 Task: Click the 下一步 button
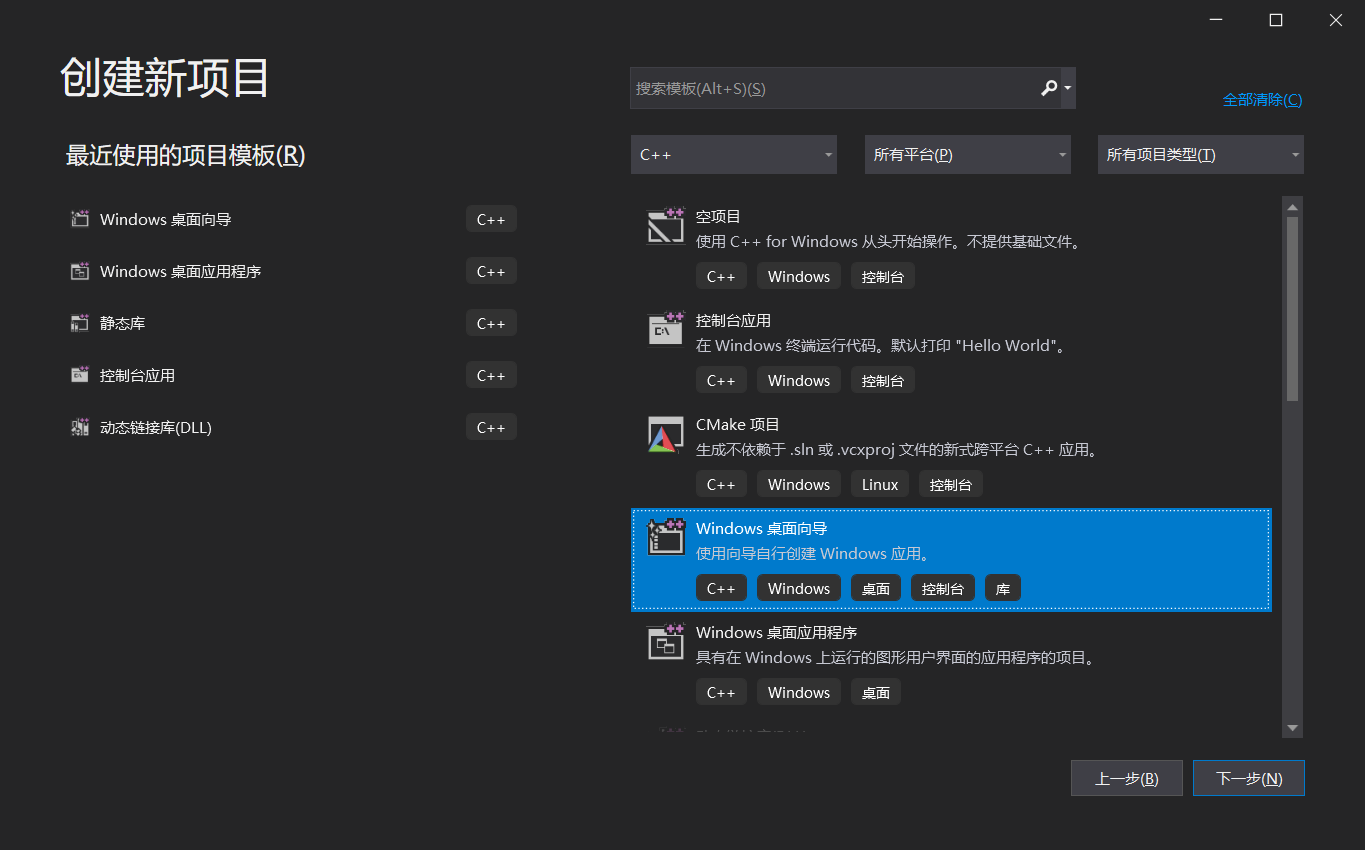tap(1248, 778)
